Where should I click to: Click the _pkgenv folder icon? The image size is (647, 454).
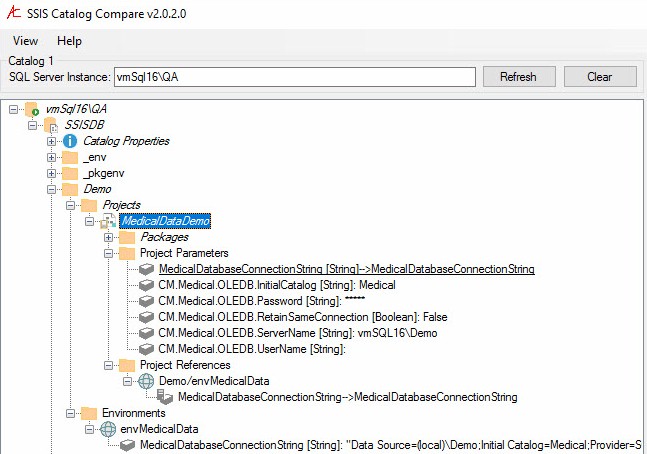[x=70, y=173]
